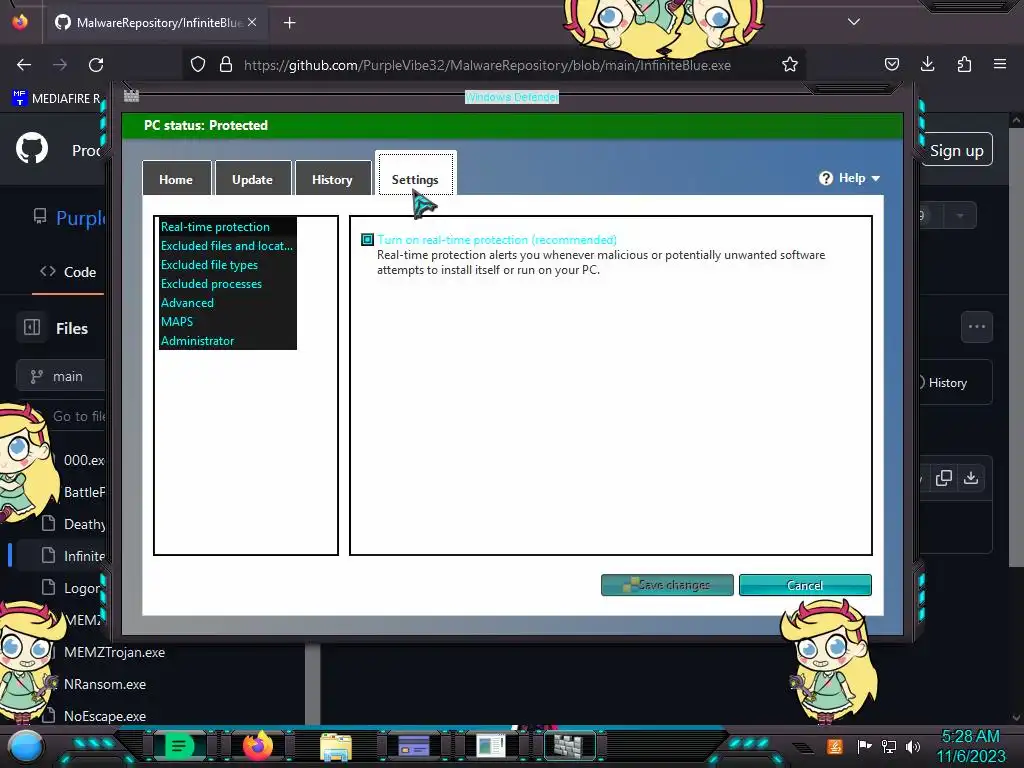Open the History tab in Windows Defender
The width and height of the screenshot is (1024, 768).
point(332,178)
